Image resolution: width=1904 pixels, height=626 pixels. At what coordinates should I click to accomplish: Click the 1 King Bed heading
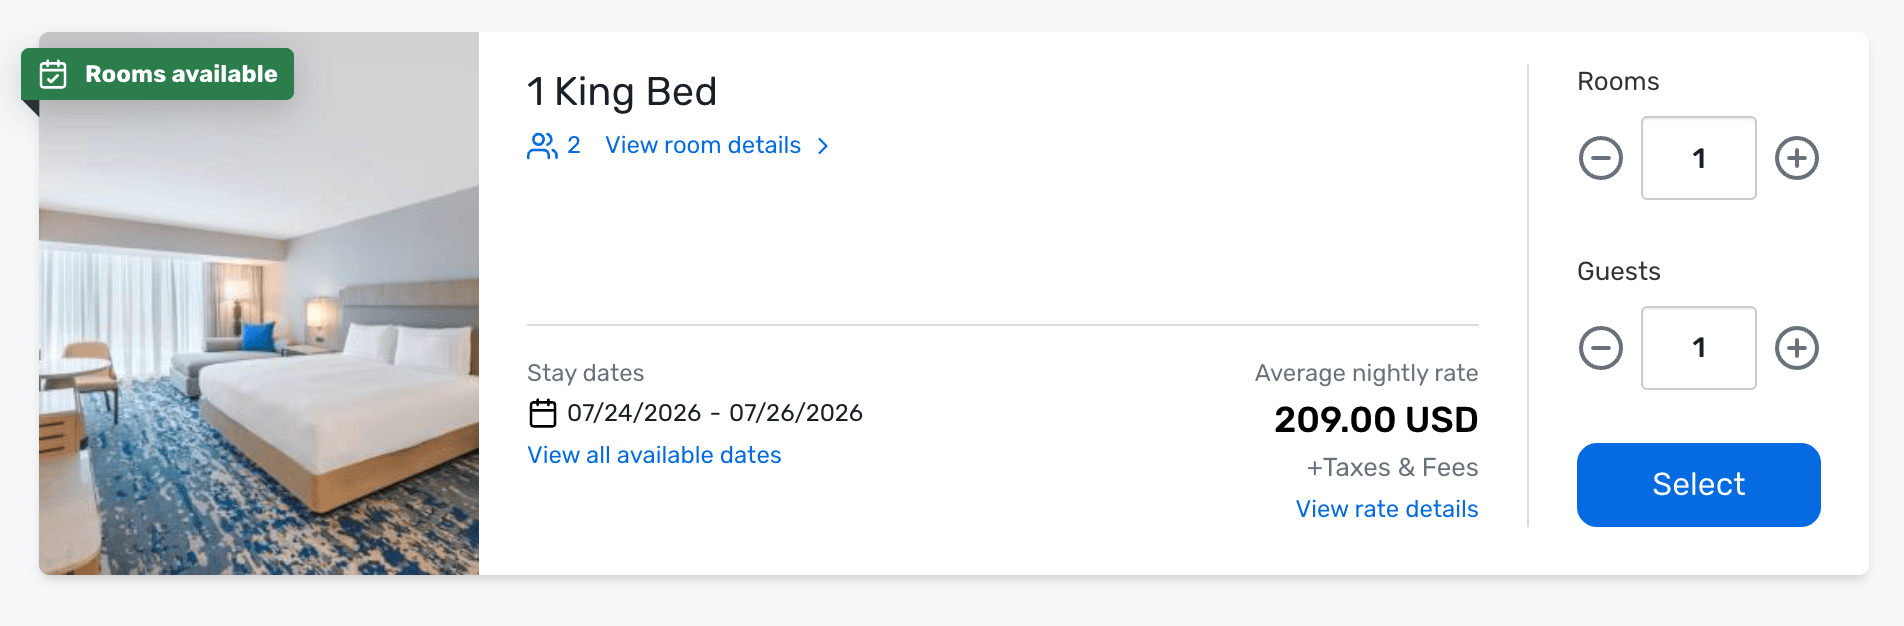621,92
